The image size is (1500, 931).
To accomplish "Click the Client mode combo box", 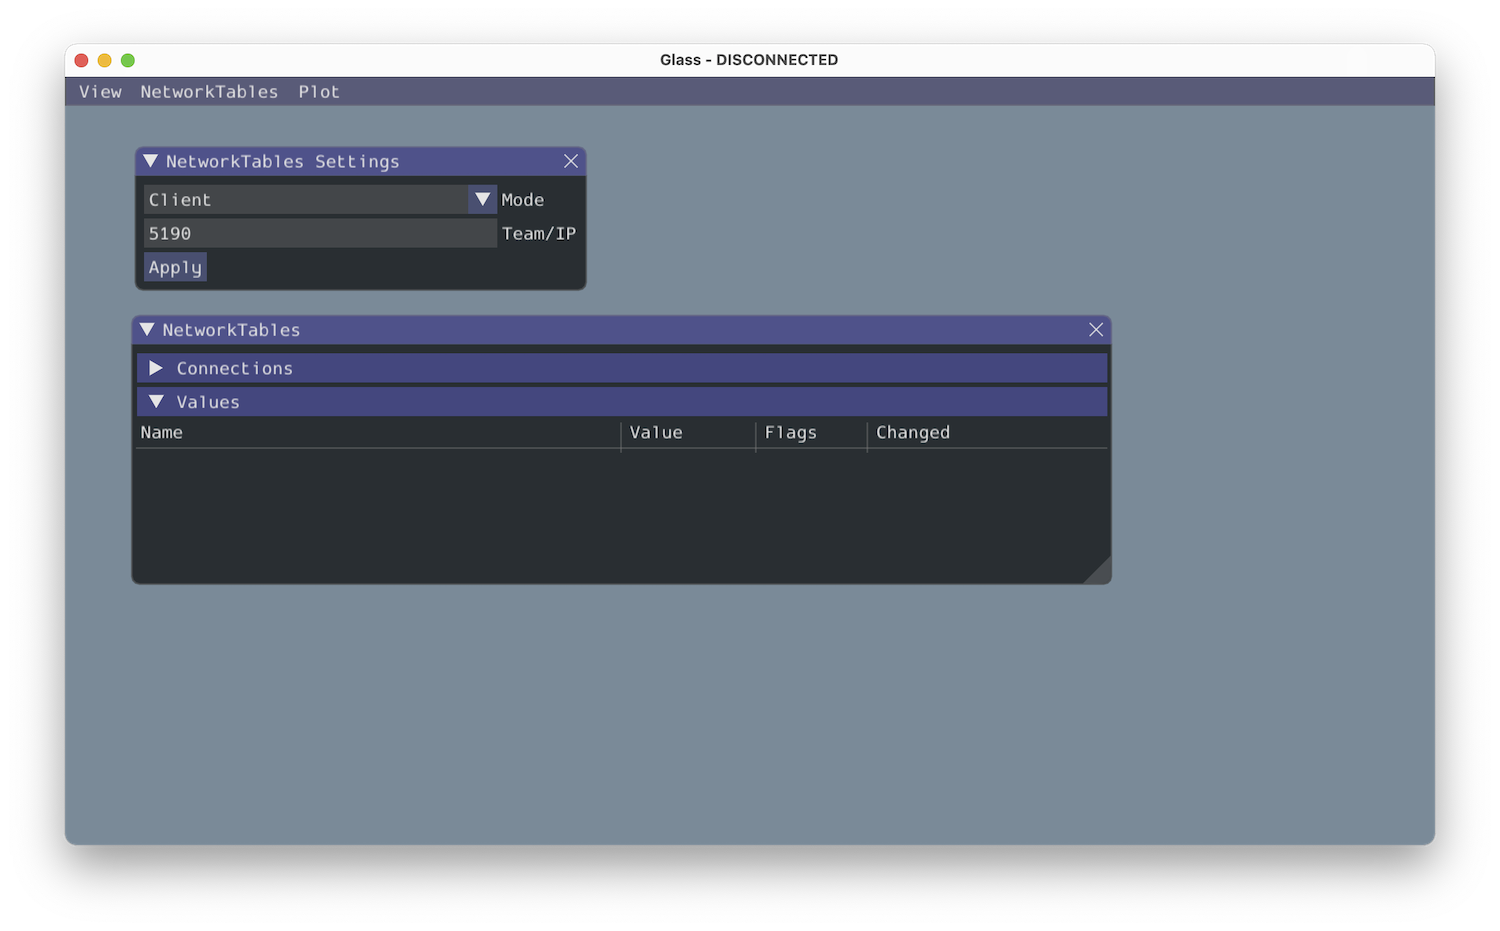I will 306,200.
